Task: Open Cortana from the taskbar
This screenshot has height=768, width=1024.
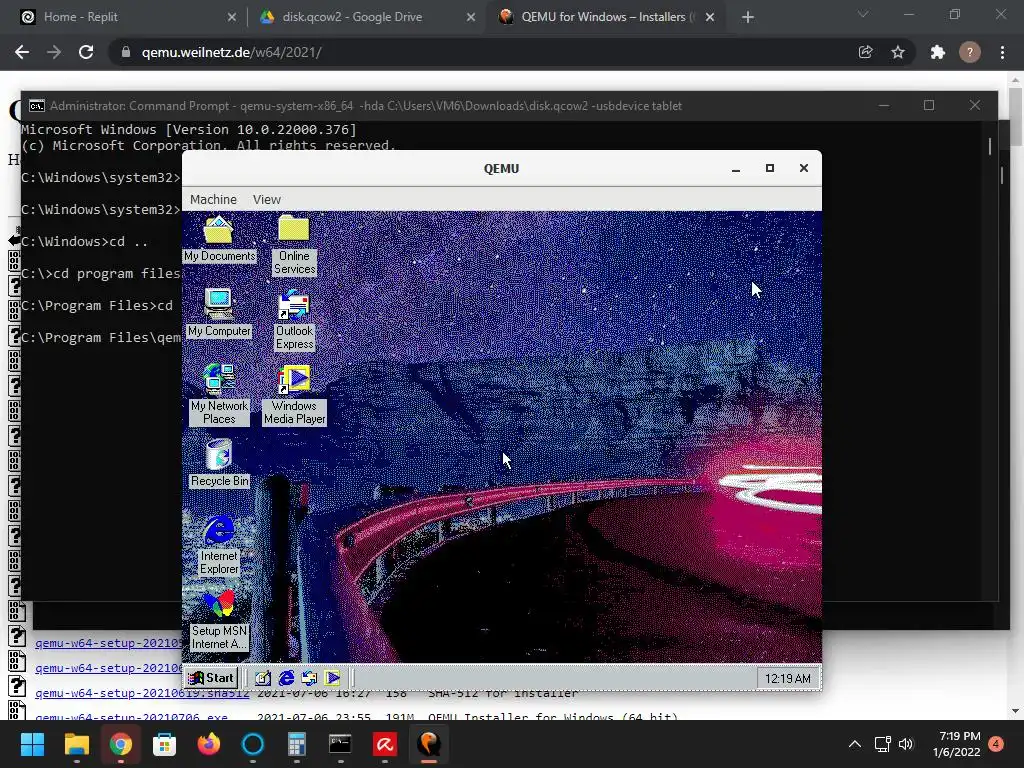Action: [x=253, y=744]
